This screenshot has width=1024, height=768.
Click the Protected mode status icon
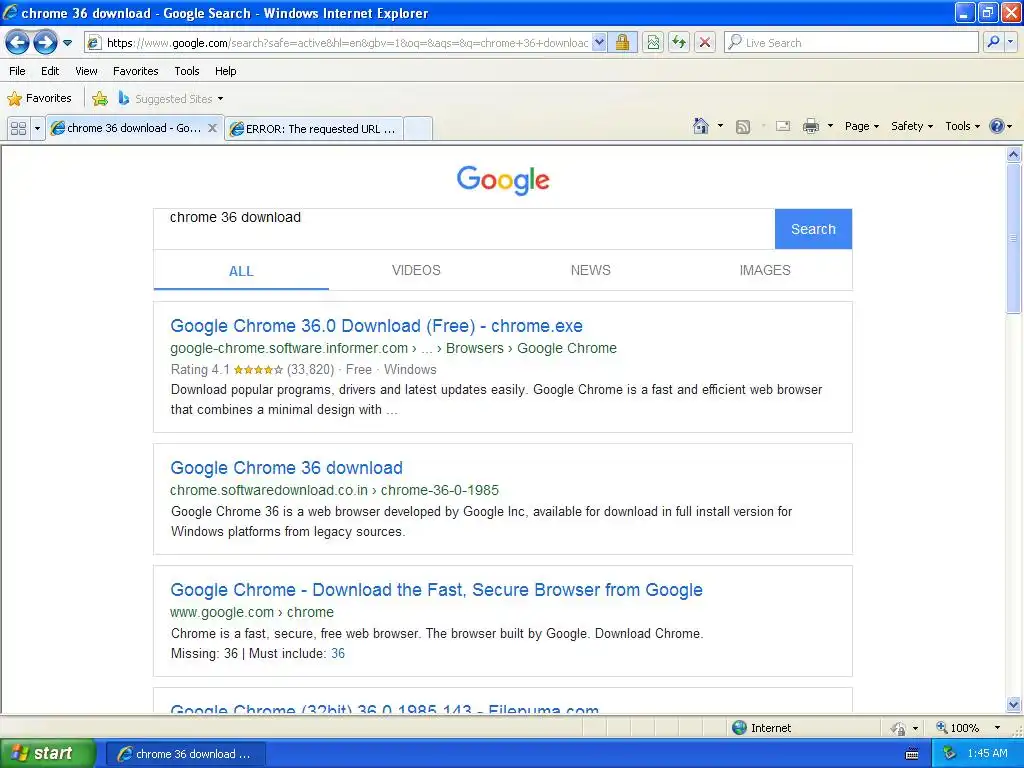click(x=899, y=728)
